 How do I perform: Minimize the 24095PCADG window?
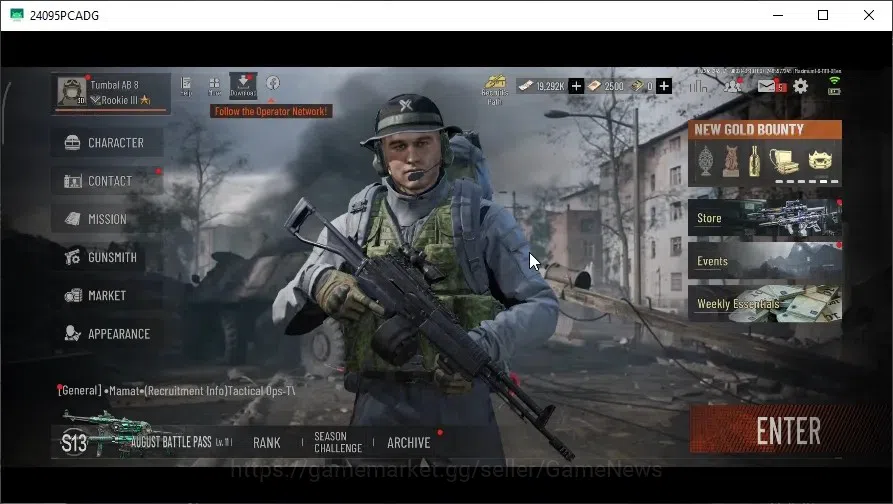[778, 15]
